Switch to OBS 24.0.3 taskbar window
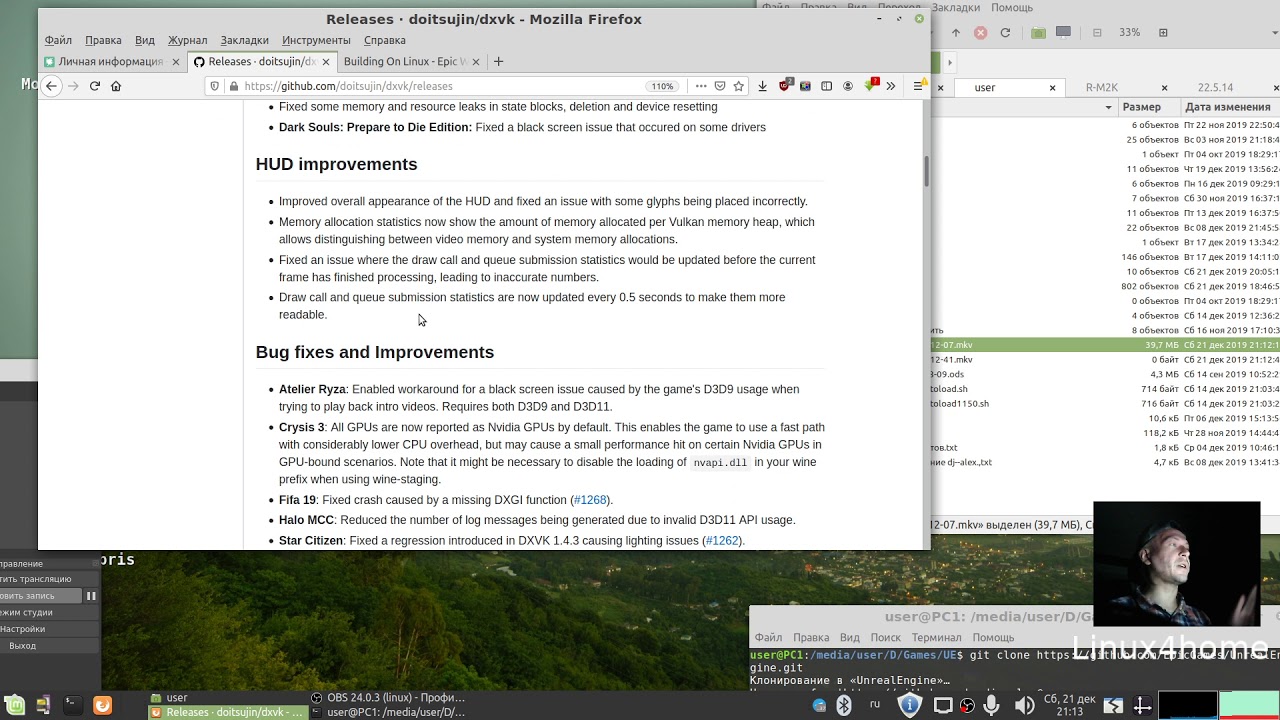 pos(388,697)
